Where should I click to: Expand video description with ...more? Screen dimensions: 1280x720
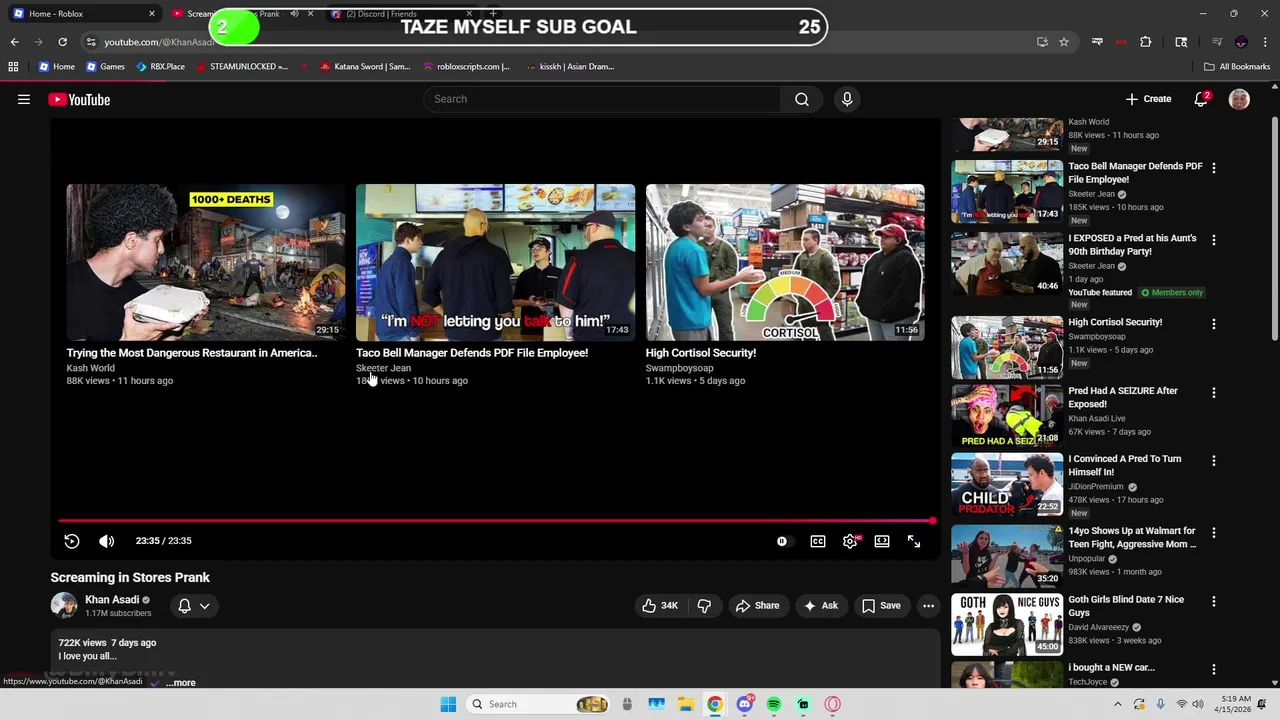(x=181, y=682)
